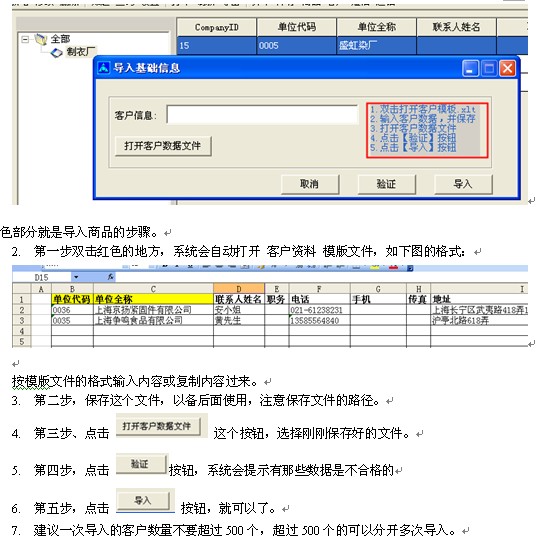Click the CompanyID column header
This screenshot has width=544, height=552.
pyautogui.click(x=217, y=27)
